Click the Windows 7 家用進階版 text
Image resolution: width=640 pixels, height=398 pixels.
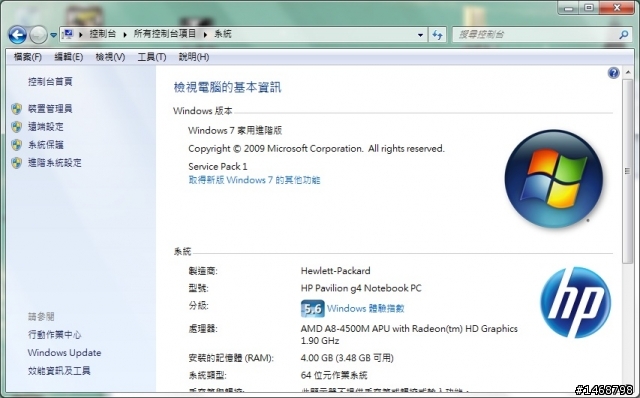[235, 131]
